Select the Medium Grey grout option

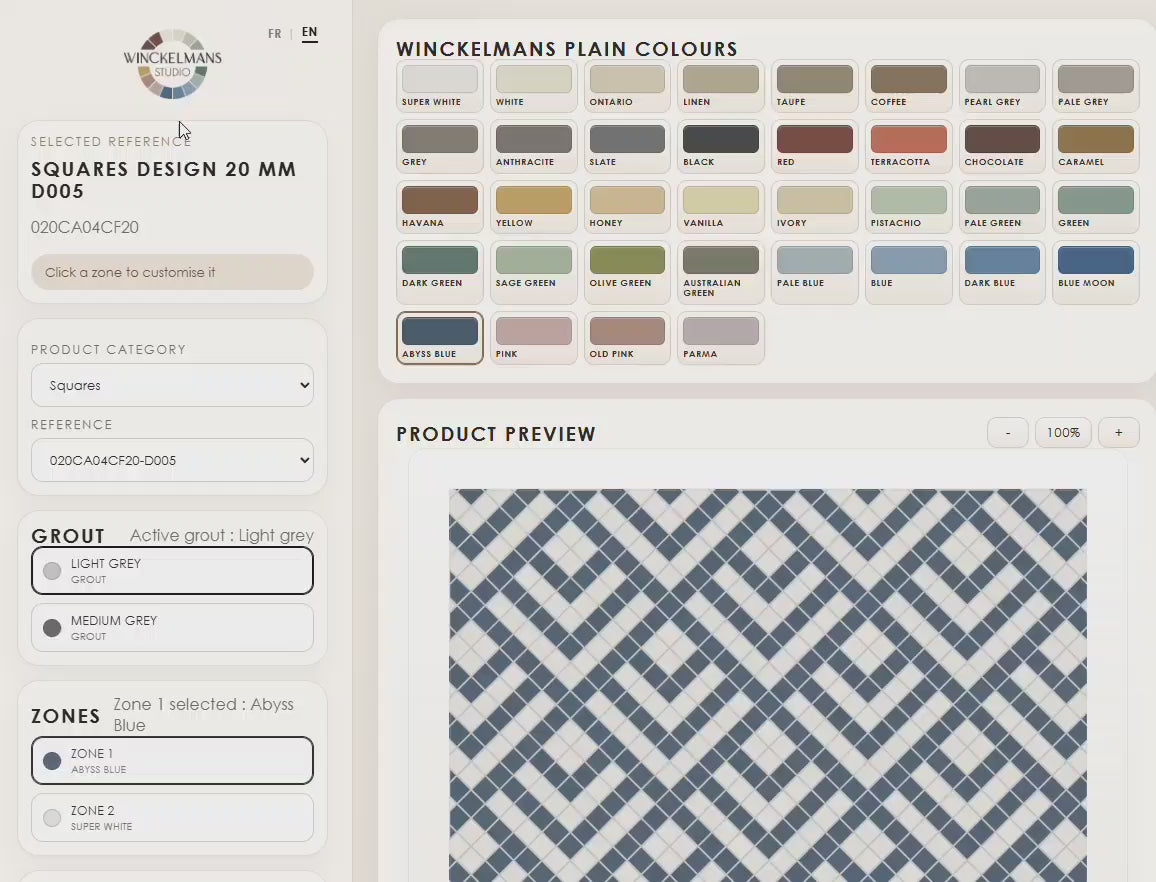[173, 628]
